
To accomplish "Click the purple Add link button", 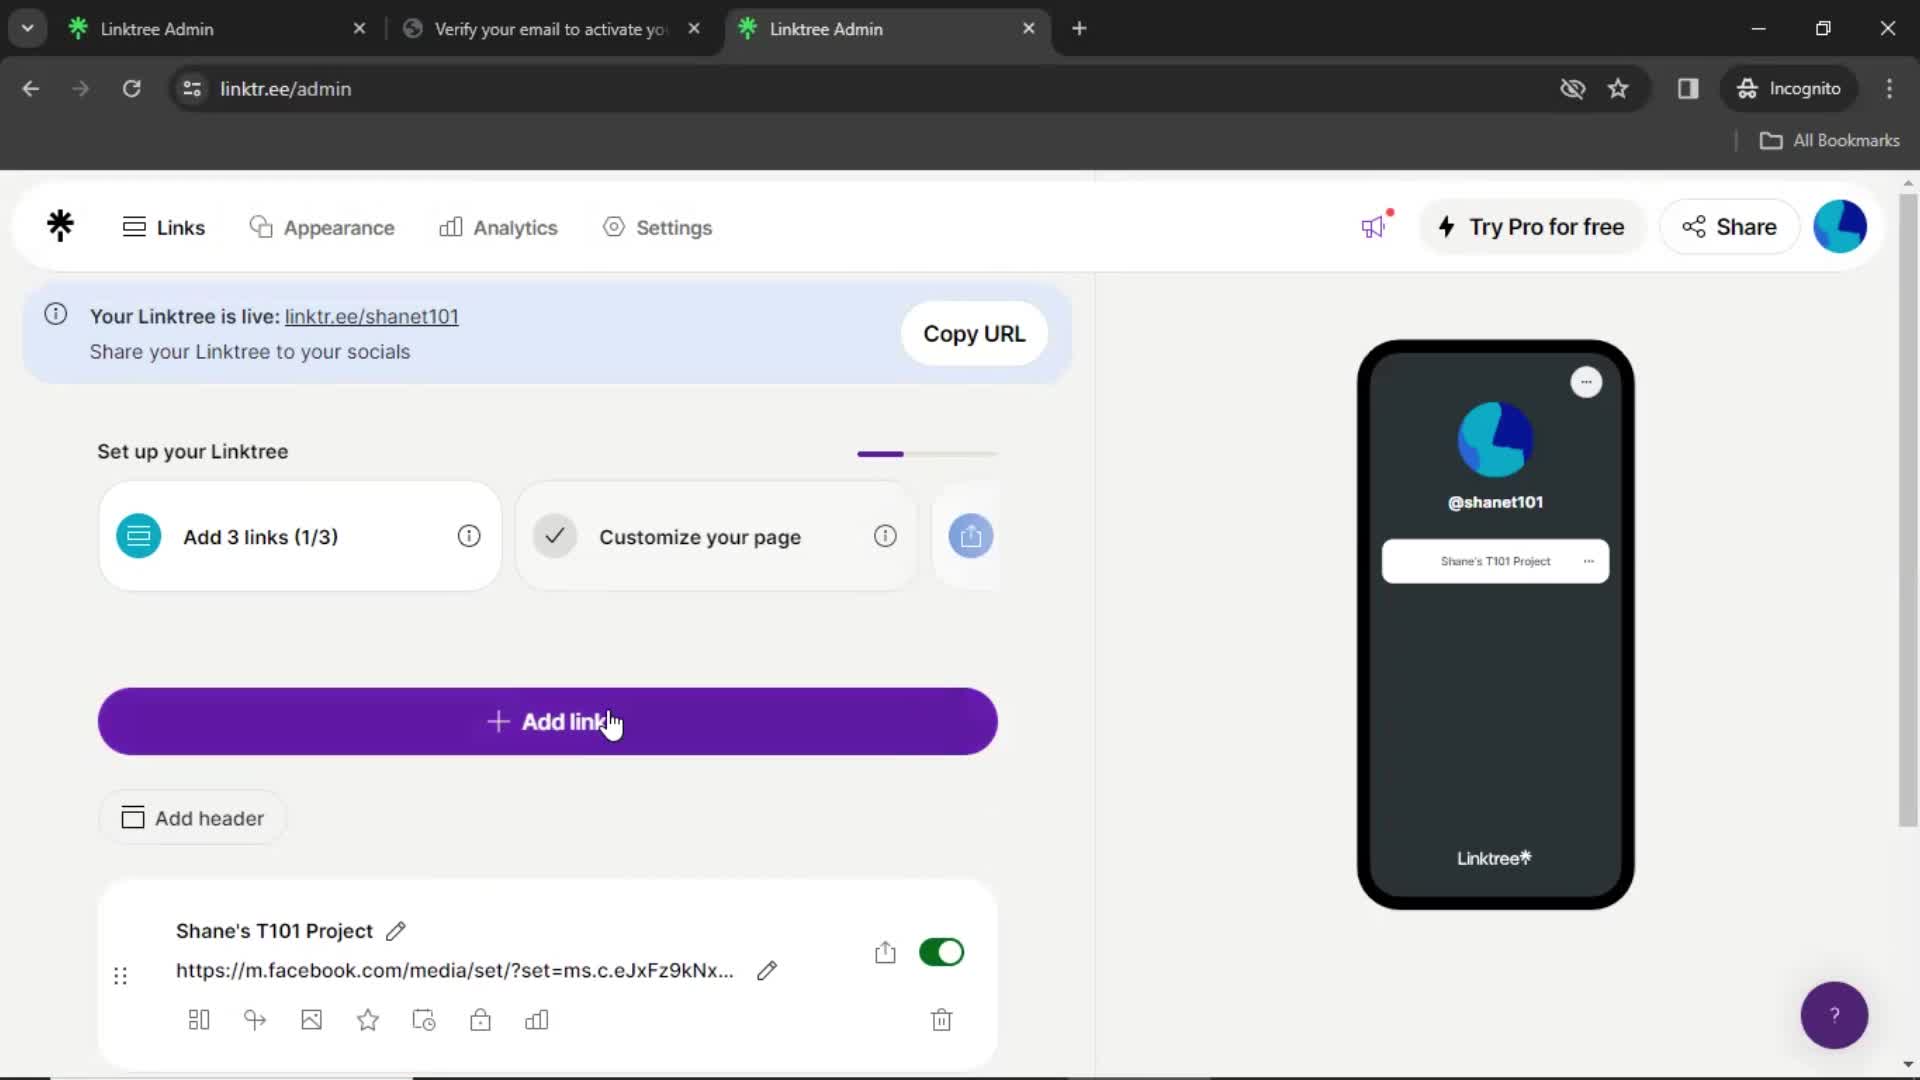I will pos(548,721).
